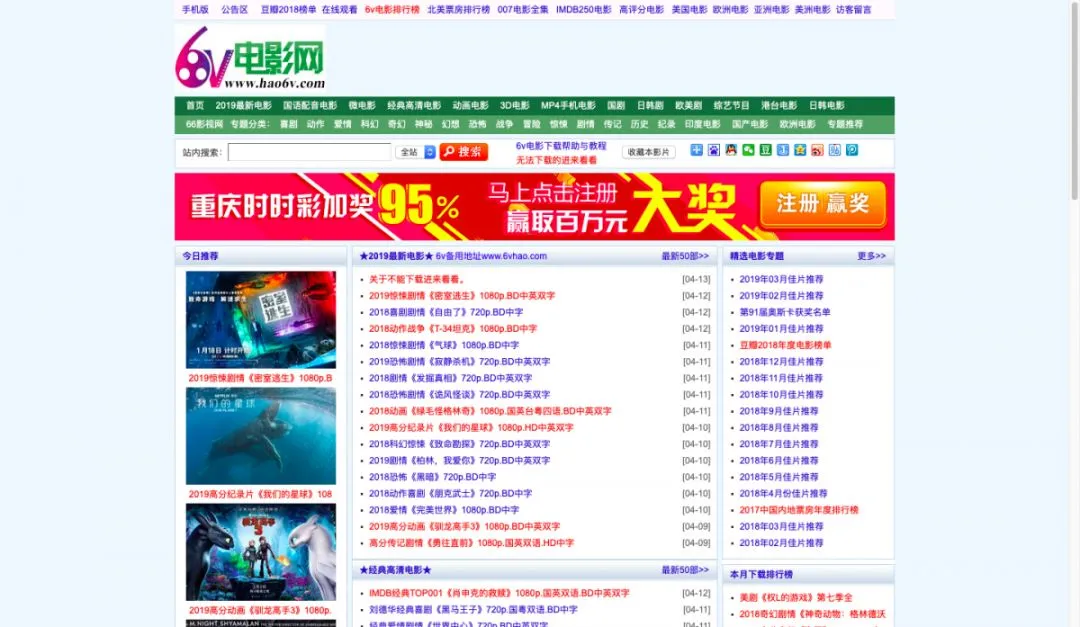Open the 3D电影 navigation item
Screen dimensions: 1080x627
pyautogui.click(x=515, y=105)
